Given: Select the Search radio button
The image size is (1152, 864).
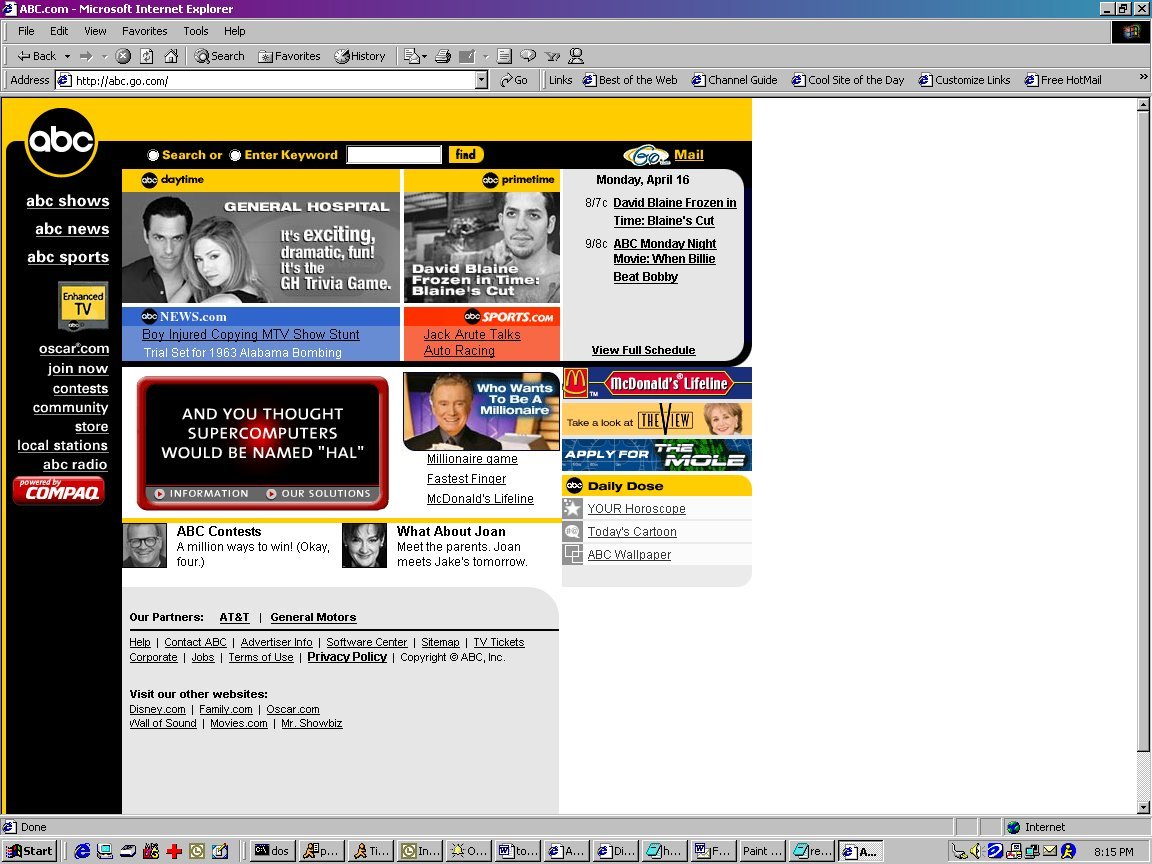Looking at the screenshot, I should 153,156.
